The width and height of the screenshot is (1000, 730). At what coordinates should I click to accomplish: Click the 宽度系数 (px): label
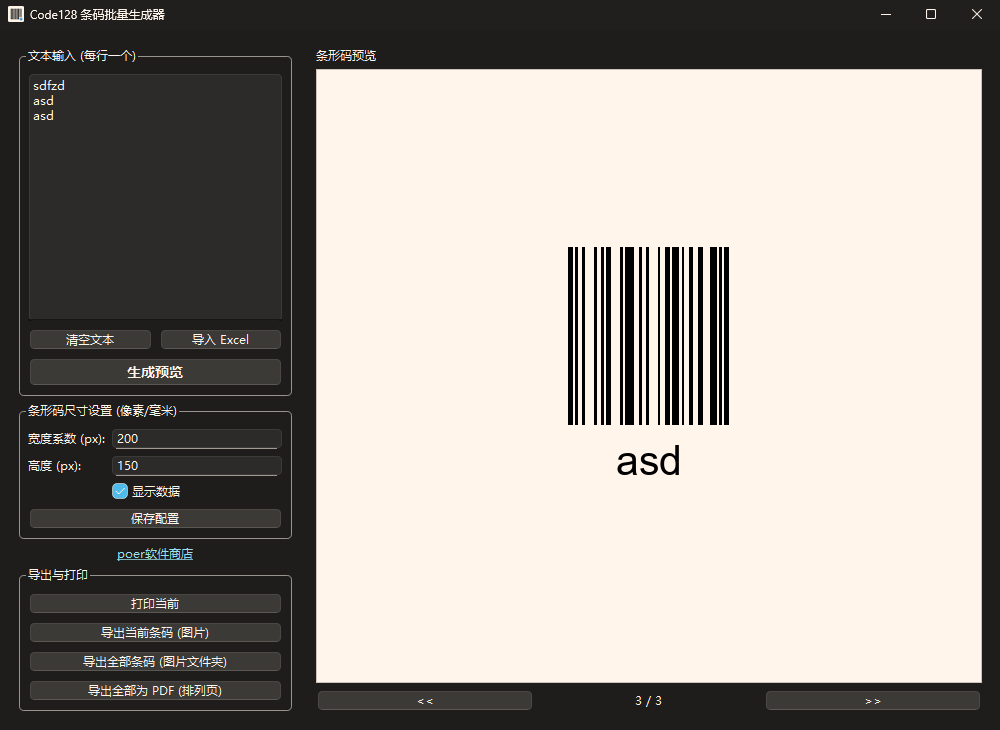[x=66, y=439]
